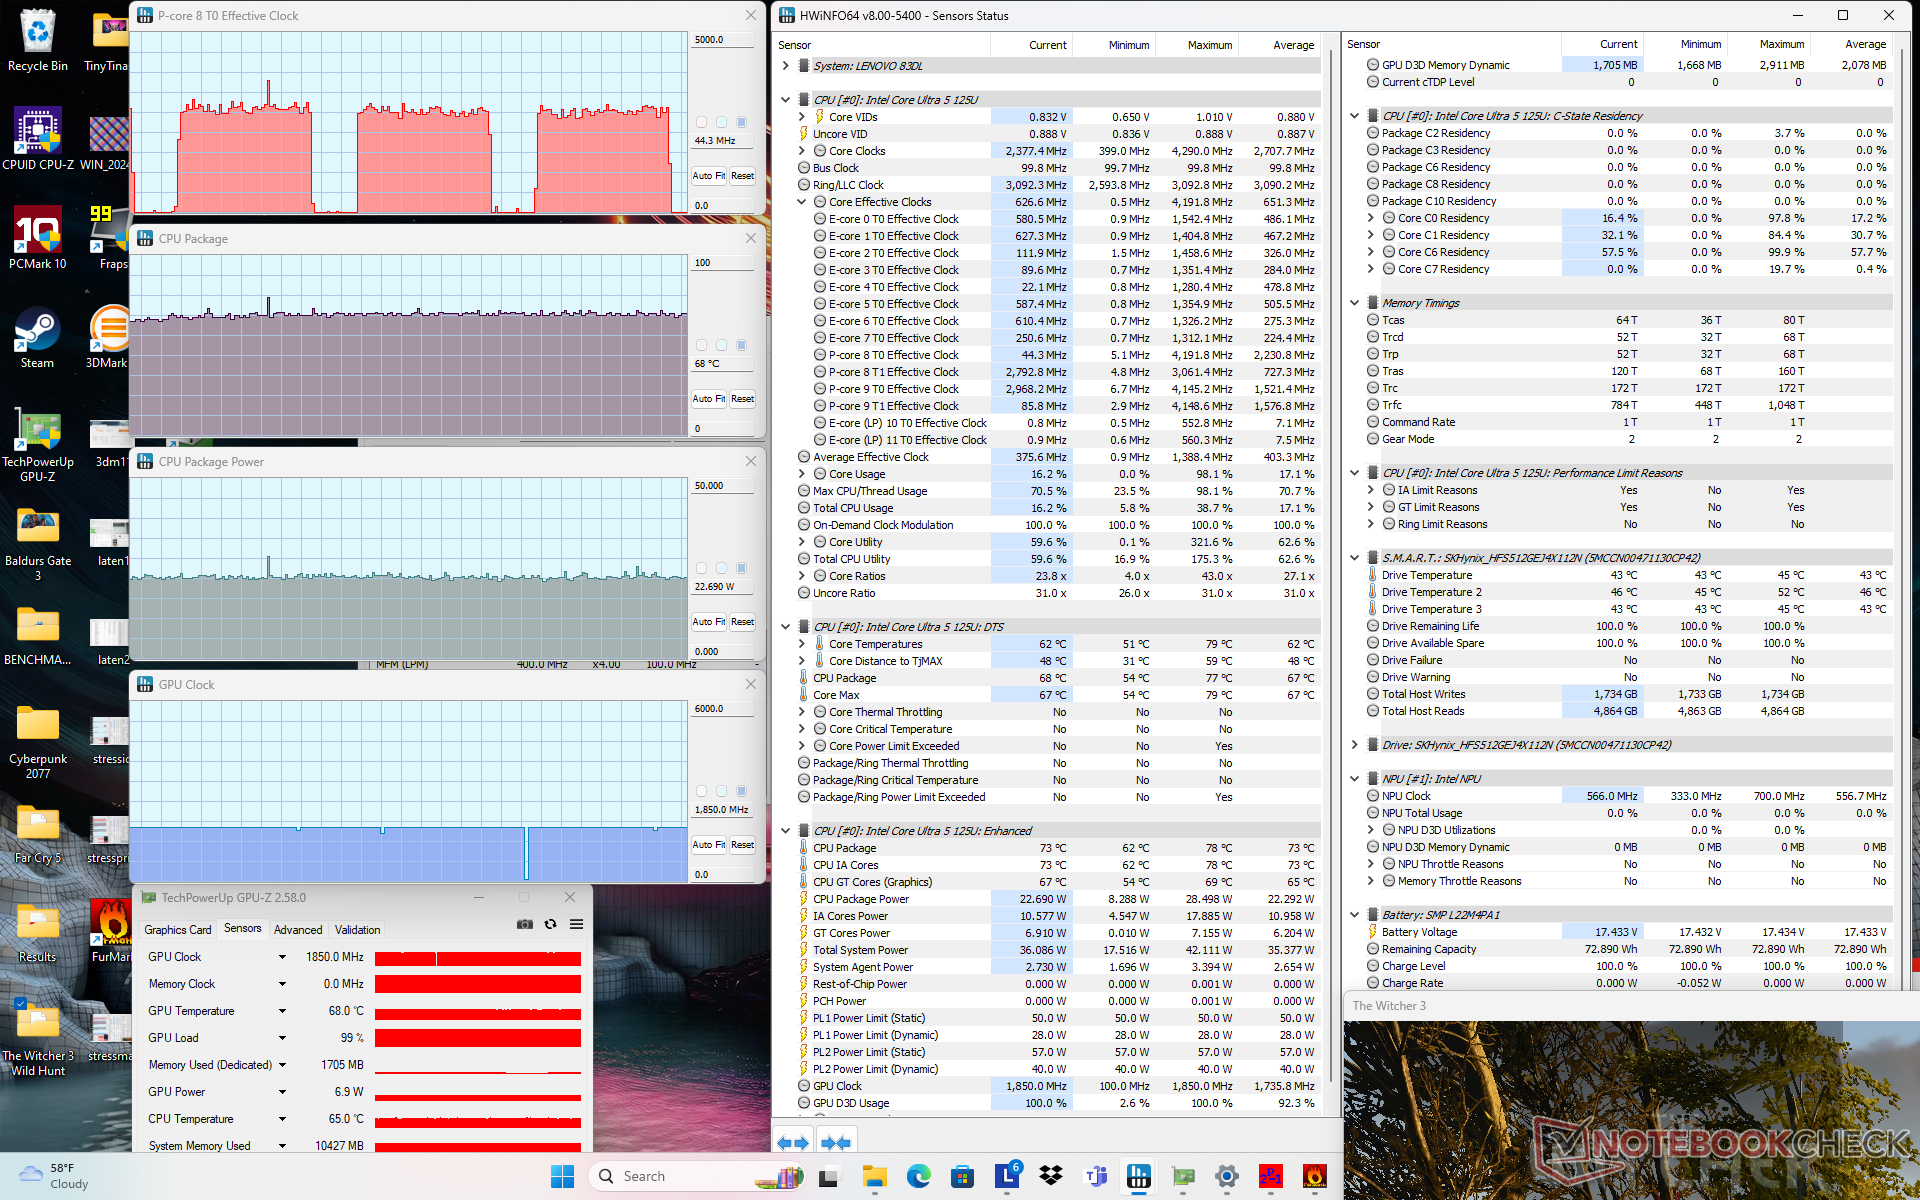This screenshot has width=1920, height=1200.
Task: Click GPU-Z refresh sensors icon
Action: (550, 925)
